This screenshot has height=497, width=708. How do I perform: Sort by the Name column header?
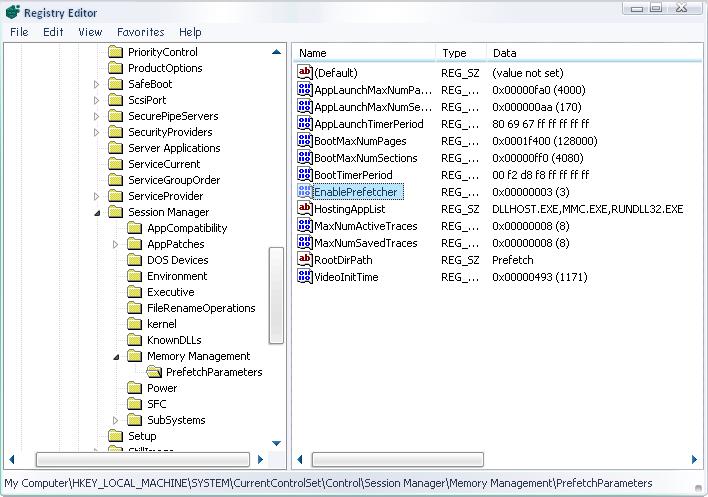click(x=365, y=53)
